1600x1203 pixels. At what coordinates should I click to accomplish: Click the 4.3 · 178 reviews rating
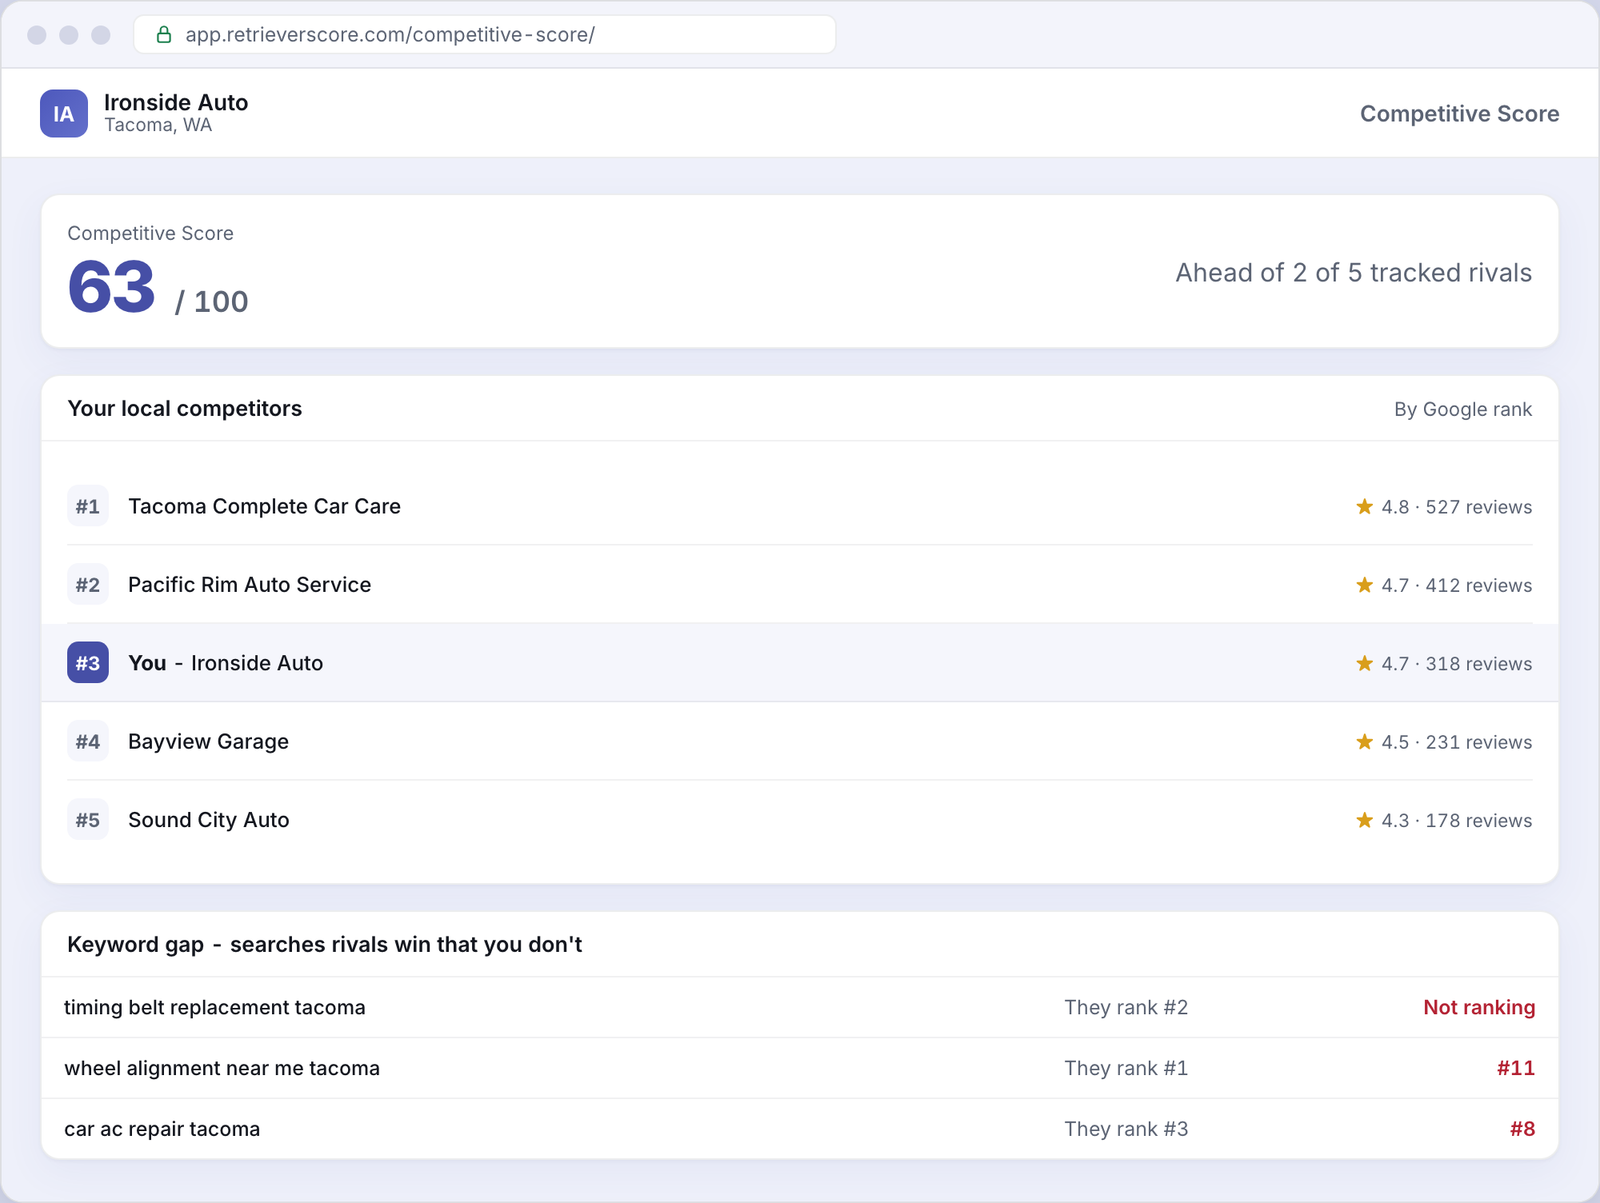[1456, 821]
